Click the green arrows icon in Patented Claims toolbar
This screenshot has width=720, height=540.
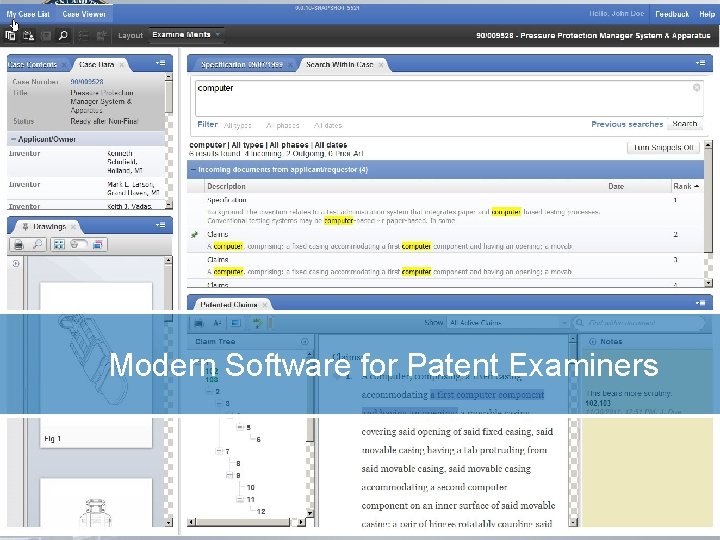(x=258, y=323)
